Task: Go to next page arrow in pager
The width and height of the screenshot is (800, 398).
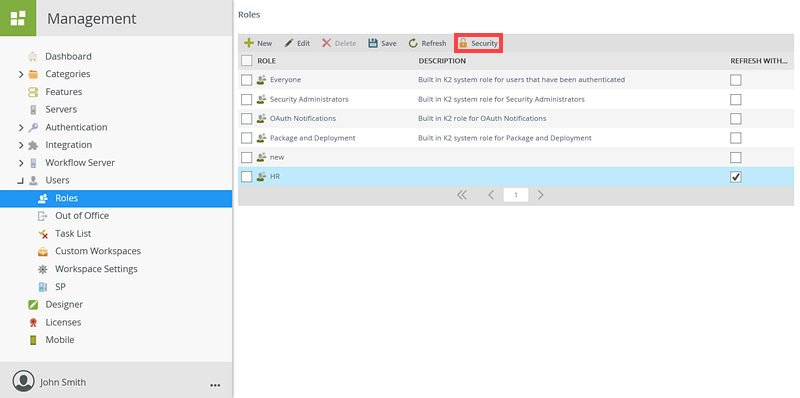Action: click(x=540, y=195)
